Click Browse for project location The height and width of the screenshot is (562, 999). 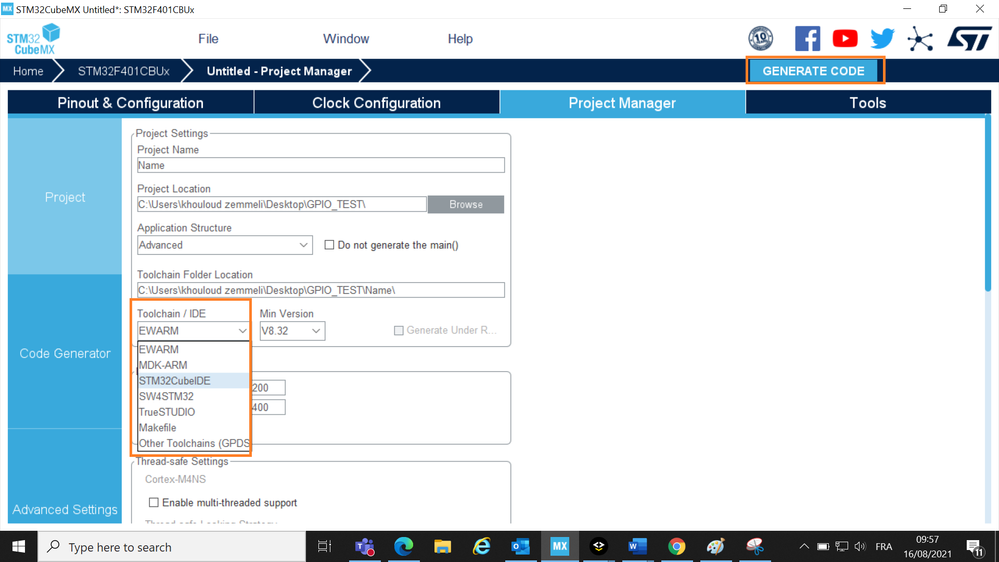pyautogui.click(x=466, y=205)
